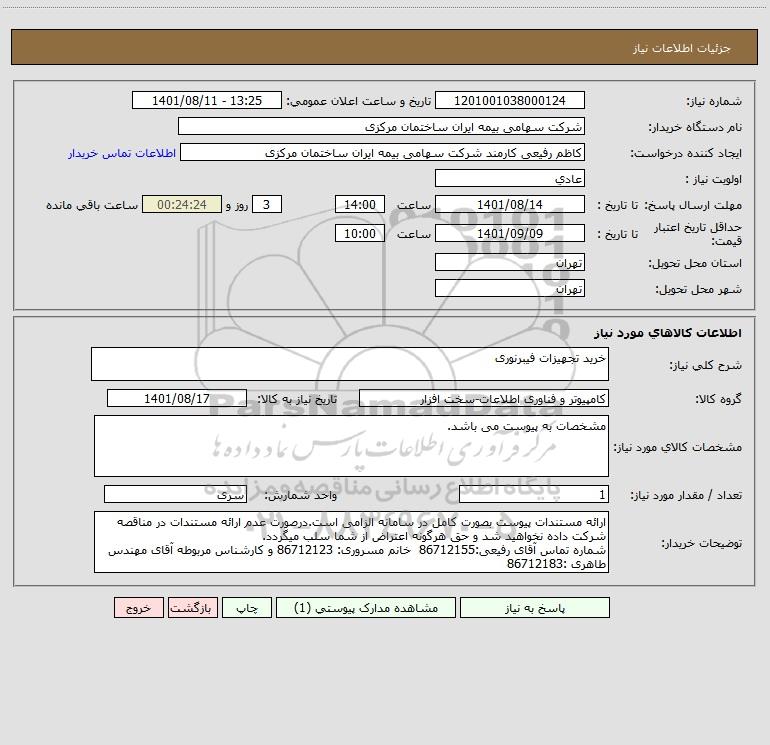This screenshot has height=745, width=770.
Task: Click unit of measure field سری
Action: [175, 495]
